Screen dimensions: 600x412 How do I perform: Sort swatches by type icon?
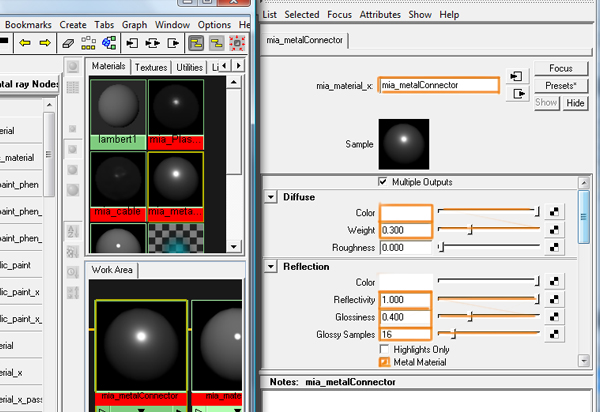[73, 252]
